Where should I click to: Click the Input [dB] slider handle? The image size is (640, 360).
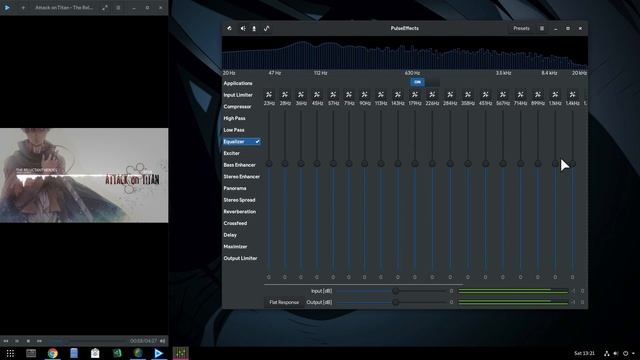pos(396,291)
